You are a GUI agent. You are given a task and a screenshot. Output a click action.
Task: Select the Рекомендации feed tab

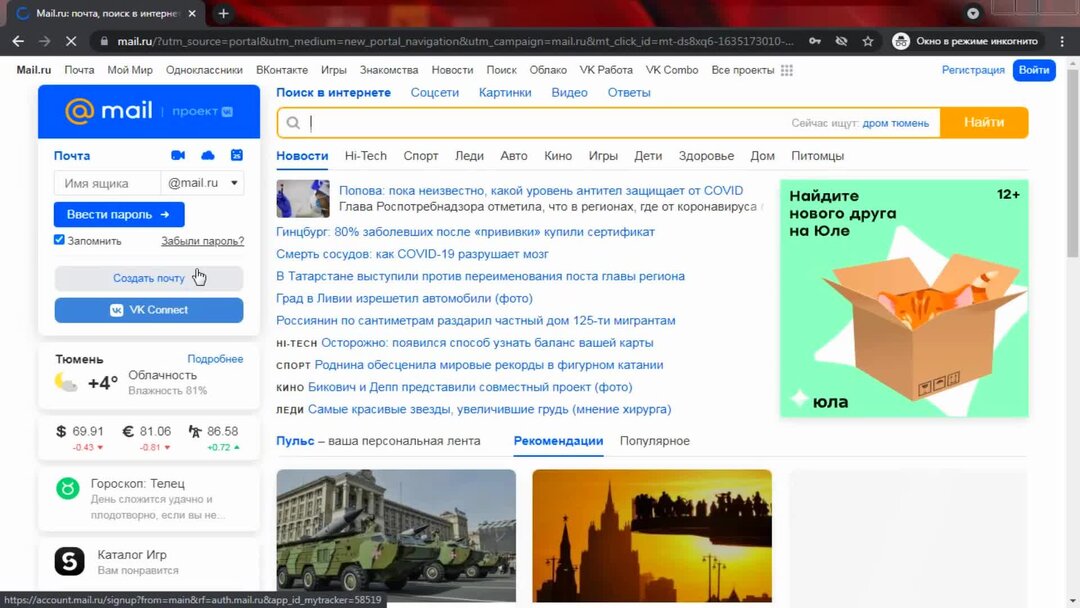pos(559,441)
